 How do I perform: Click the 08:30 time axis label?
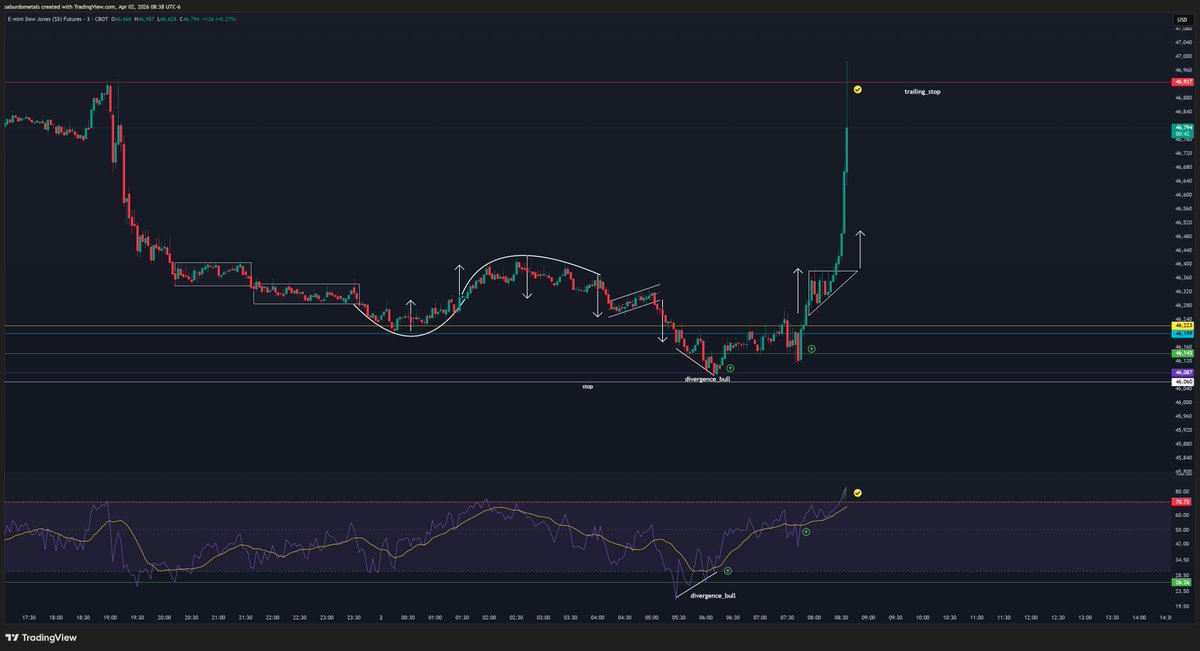(841, 617)
